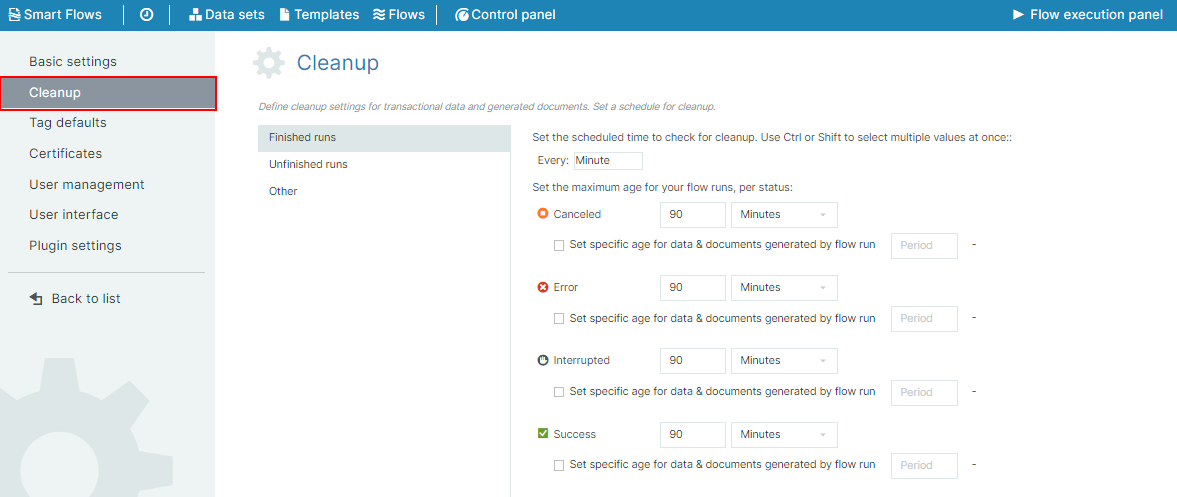This screenshot has width=1177, height=497.
Task: Enable specific age checkbox under Canceled
Action: [558, 245]
